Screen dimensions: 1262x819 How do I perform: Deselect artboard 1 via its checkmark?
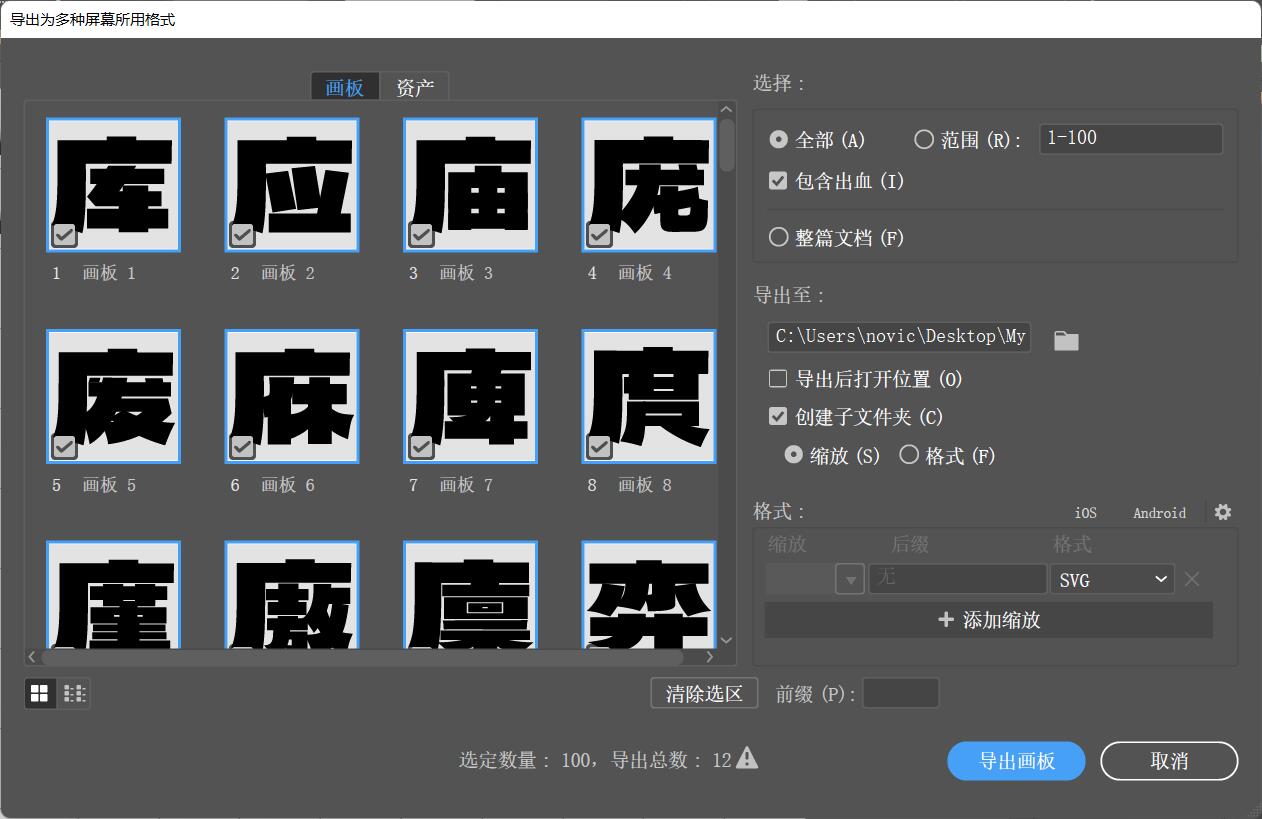pyautogui.click(x=63, y=235)
